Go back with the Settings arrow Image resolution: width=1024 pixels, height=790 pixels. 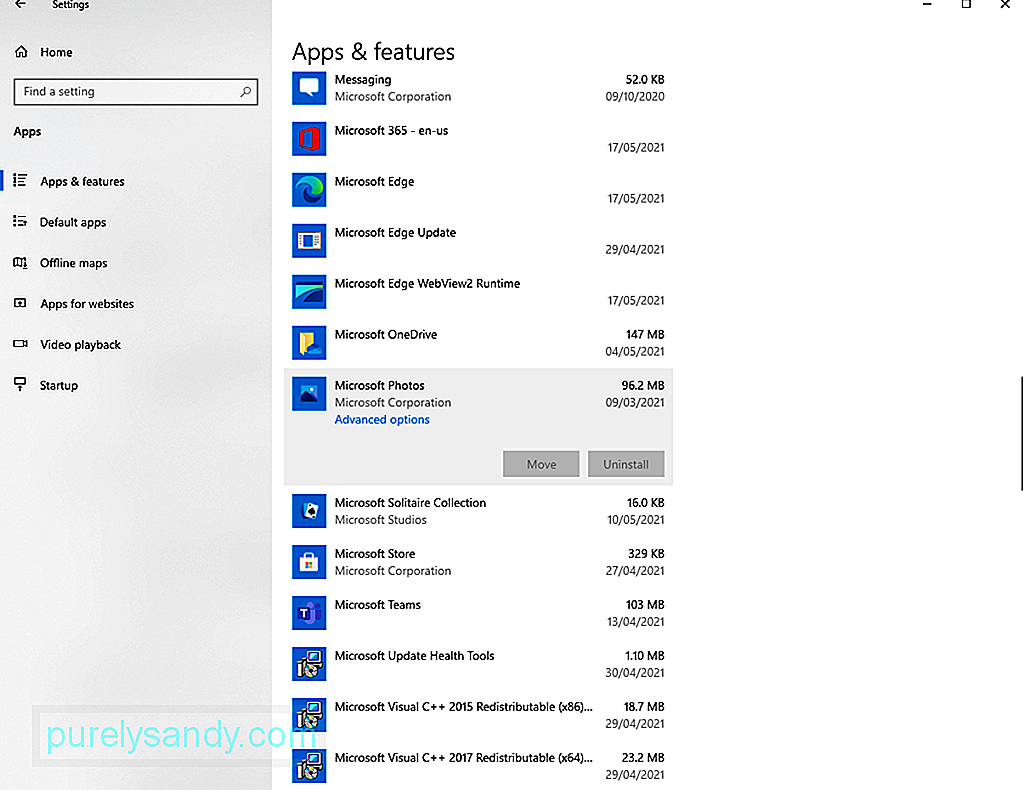click(x=21, y=5)
